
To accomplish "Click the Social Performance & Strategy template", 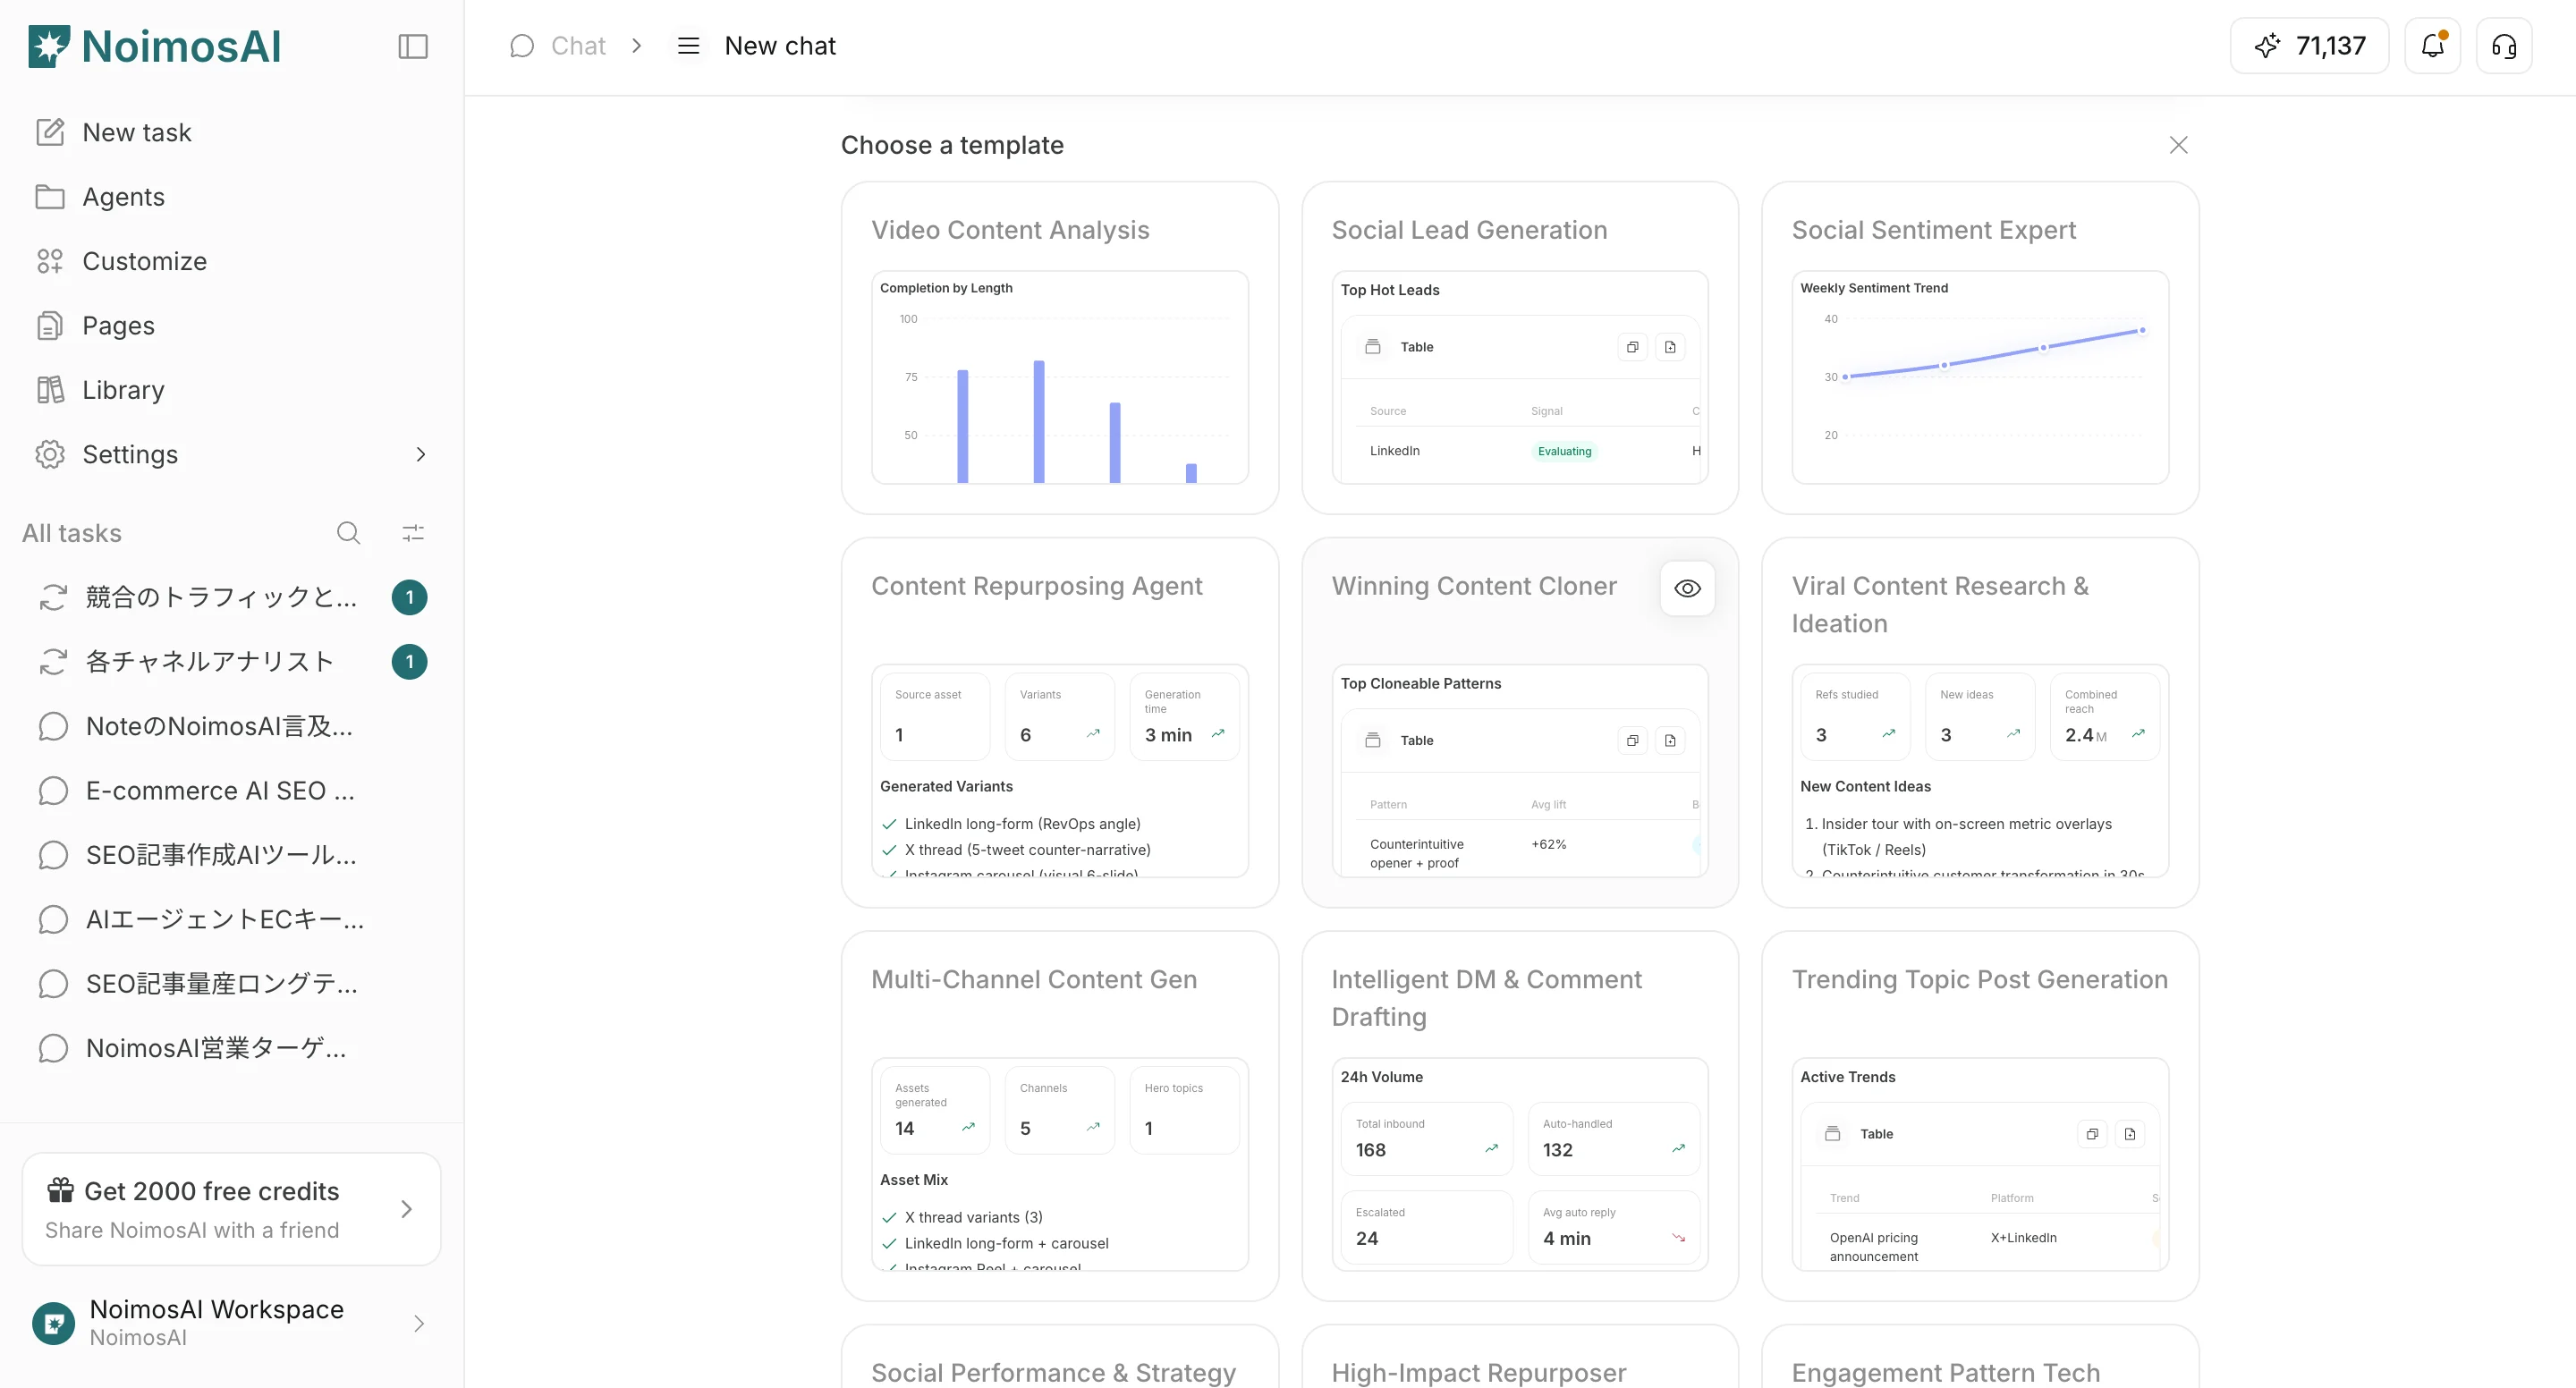I will pos(1060,1357).
